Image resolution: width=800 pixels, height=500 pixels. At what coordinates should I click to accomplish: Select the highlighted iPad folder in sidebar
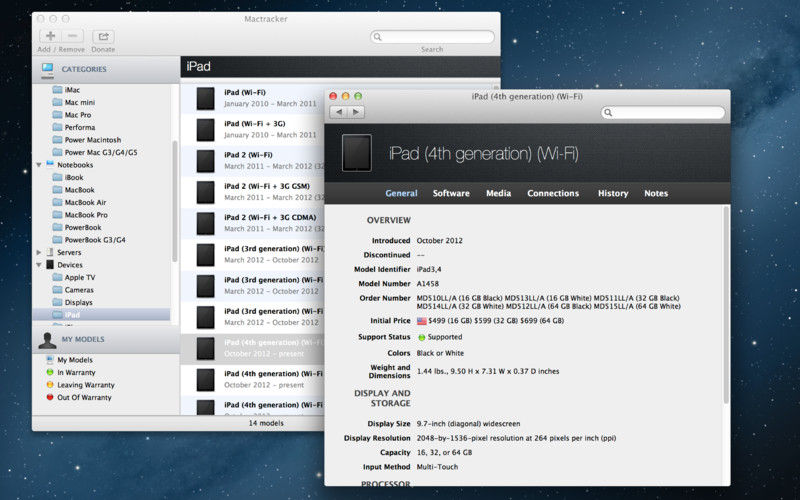(102, 315)
